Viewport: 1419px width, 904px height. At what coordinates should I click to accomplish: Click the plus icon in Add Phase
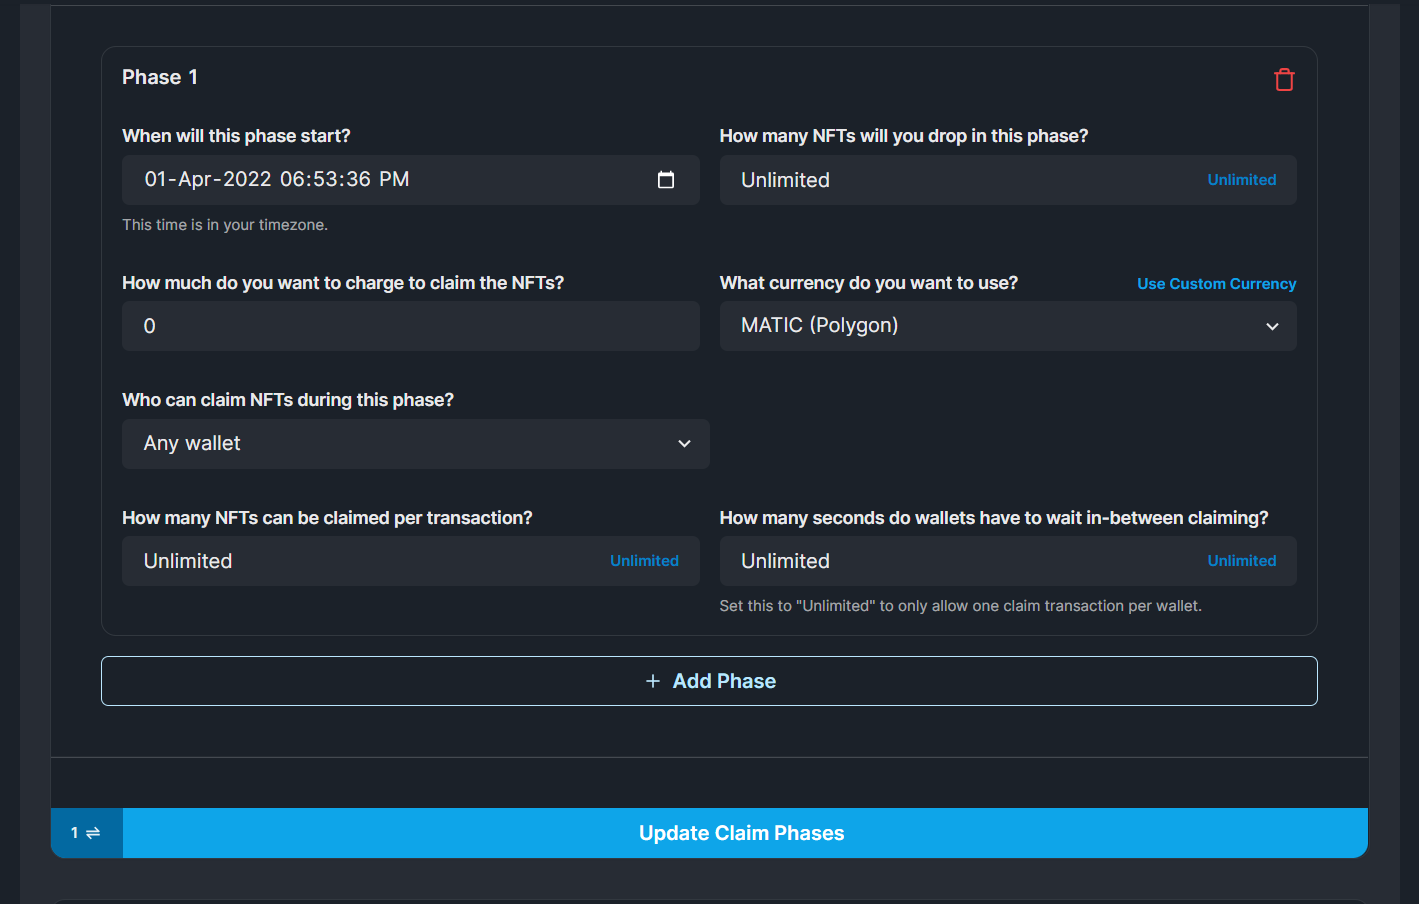click(x=653, y=681)
